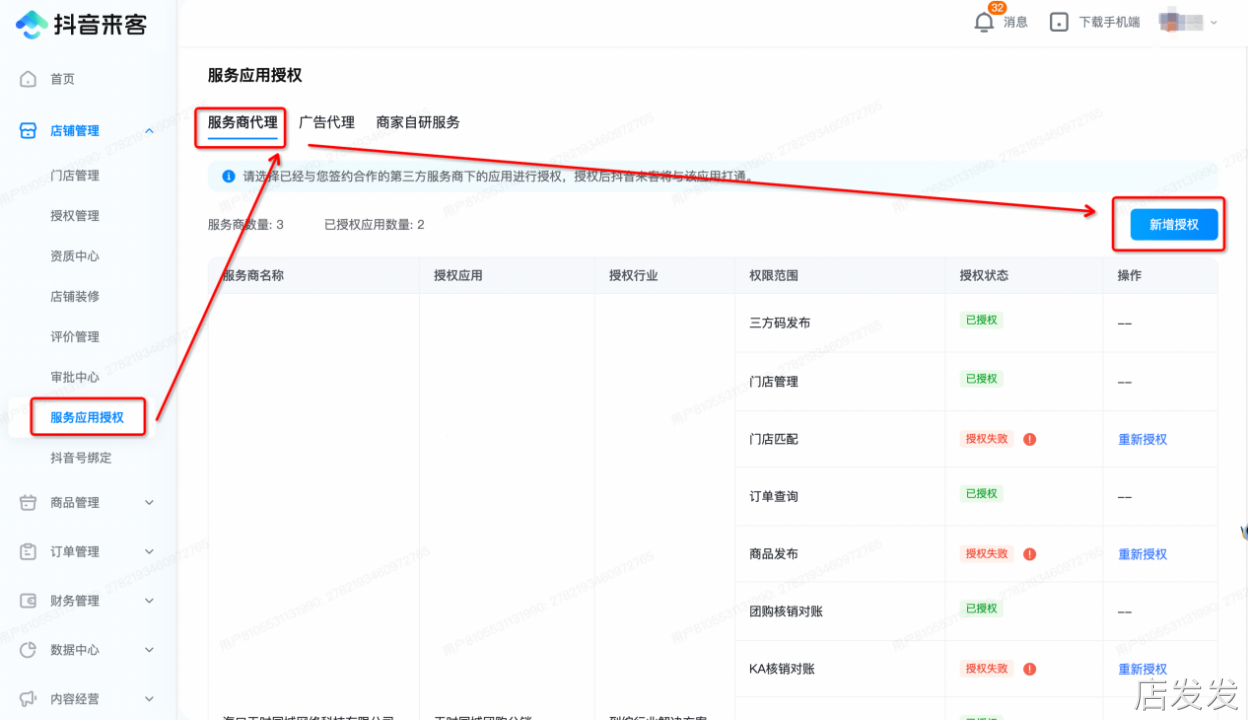Click the red alert icon for 商品发布

click(1030, 554)
